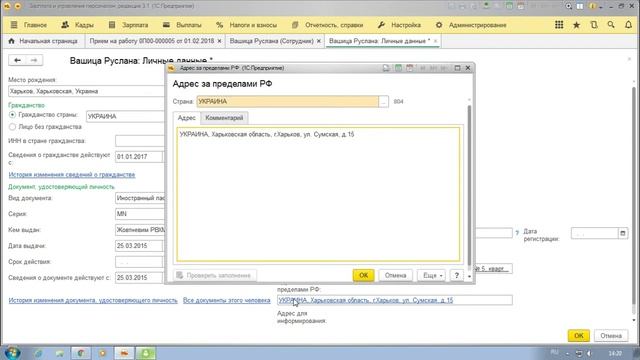Open favorites star icon
The width and height of the screenshot is (640, 360).
576,25
